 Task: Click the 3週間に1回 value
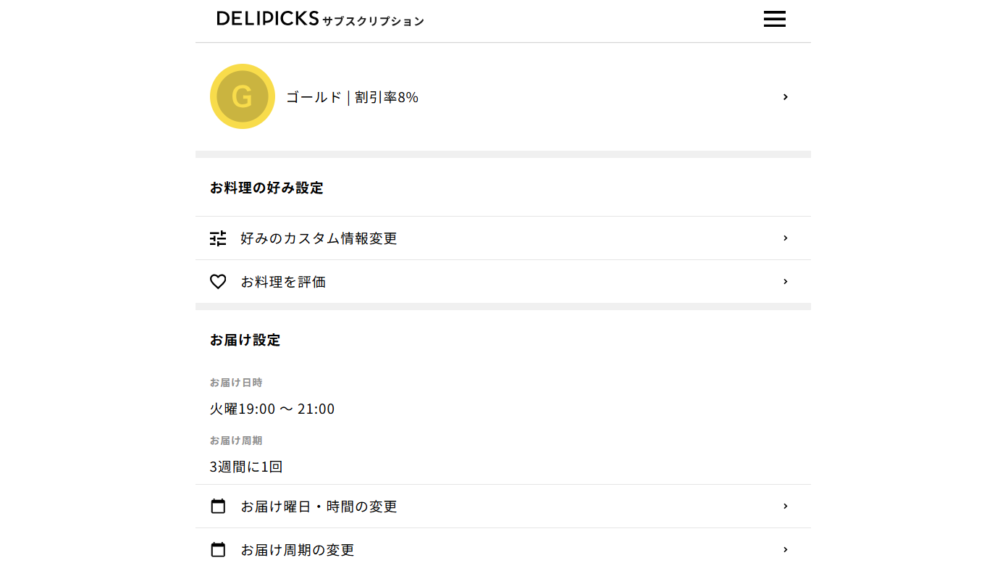pyautogui.click(x=246, y=467)
